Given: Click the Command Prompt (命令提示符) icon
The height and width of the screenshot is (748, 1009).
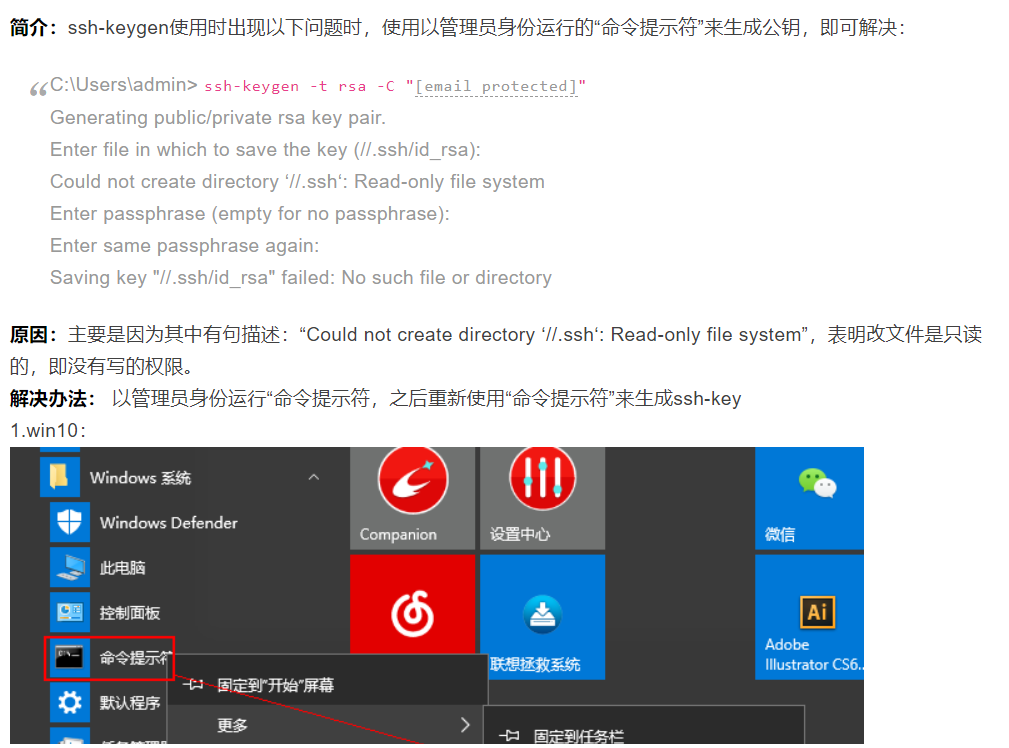Looking at the screenshot, I should (69, 658).
